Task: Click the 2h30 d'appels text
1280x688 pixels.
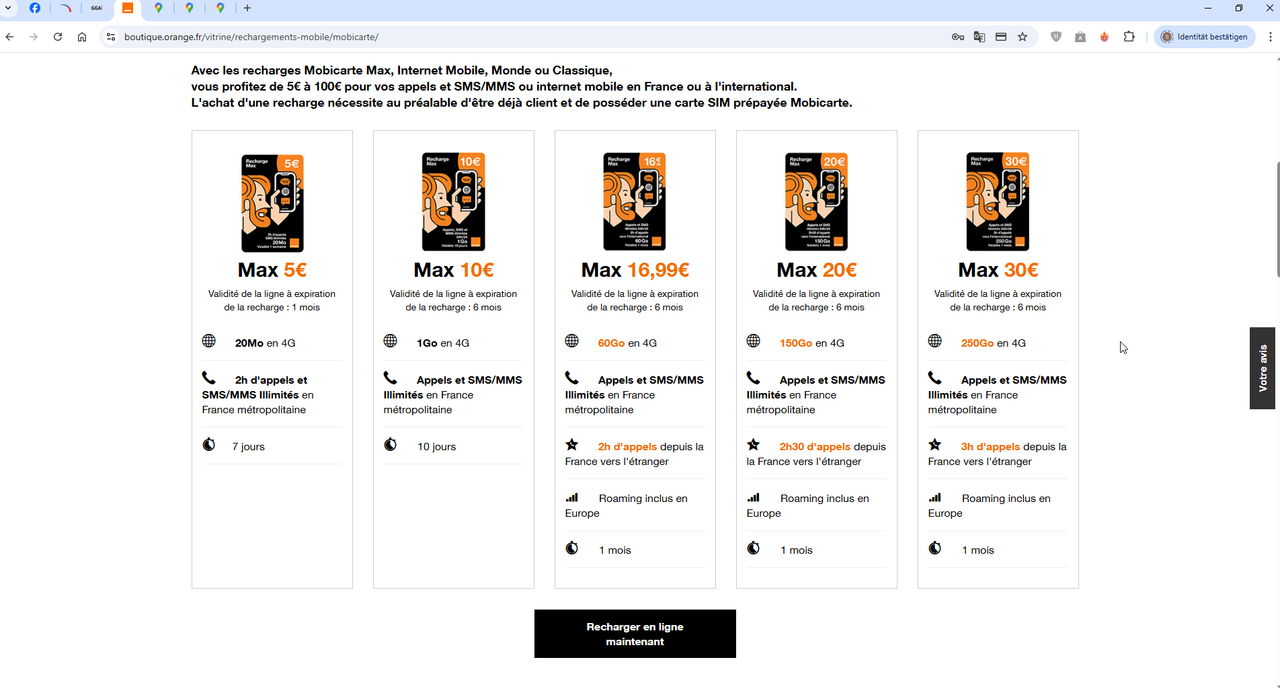Action: click(x=815, y=447)
